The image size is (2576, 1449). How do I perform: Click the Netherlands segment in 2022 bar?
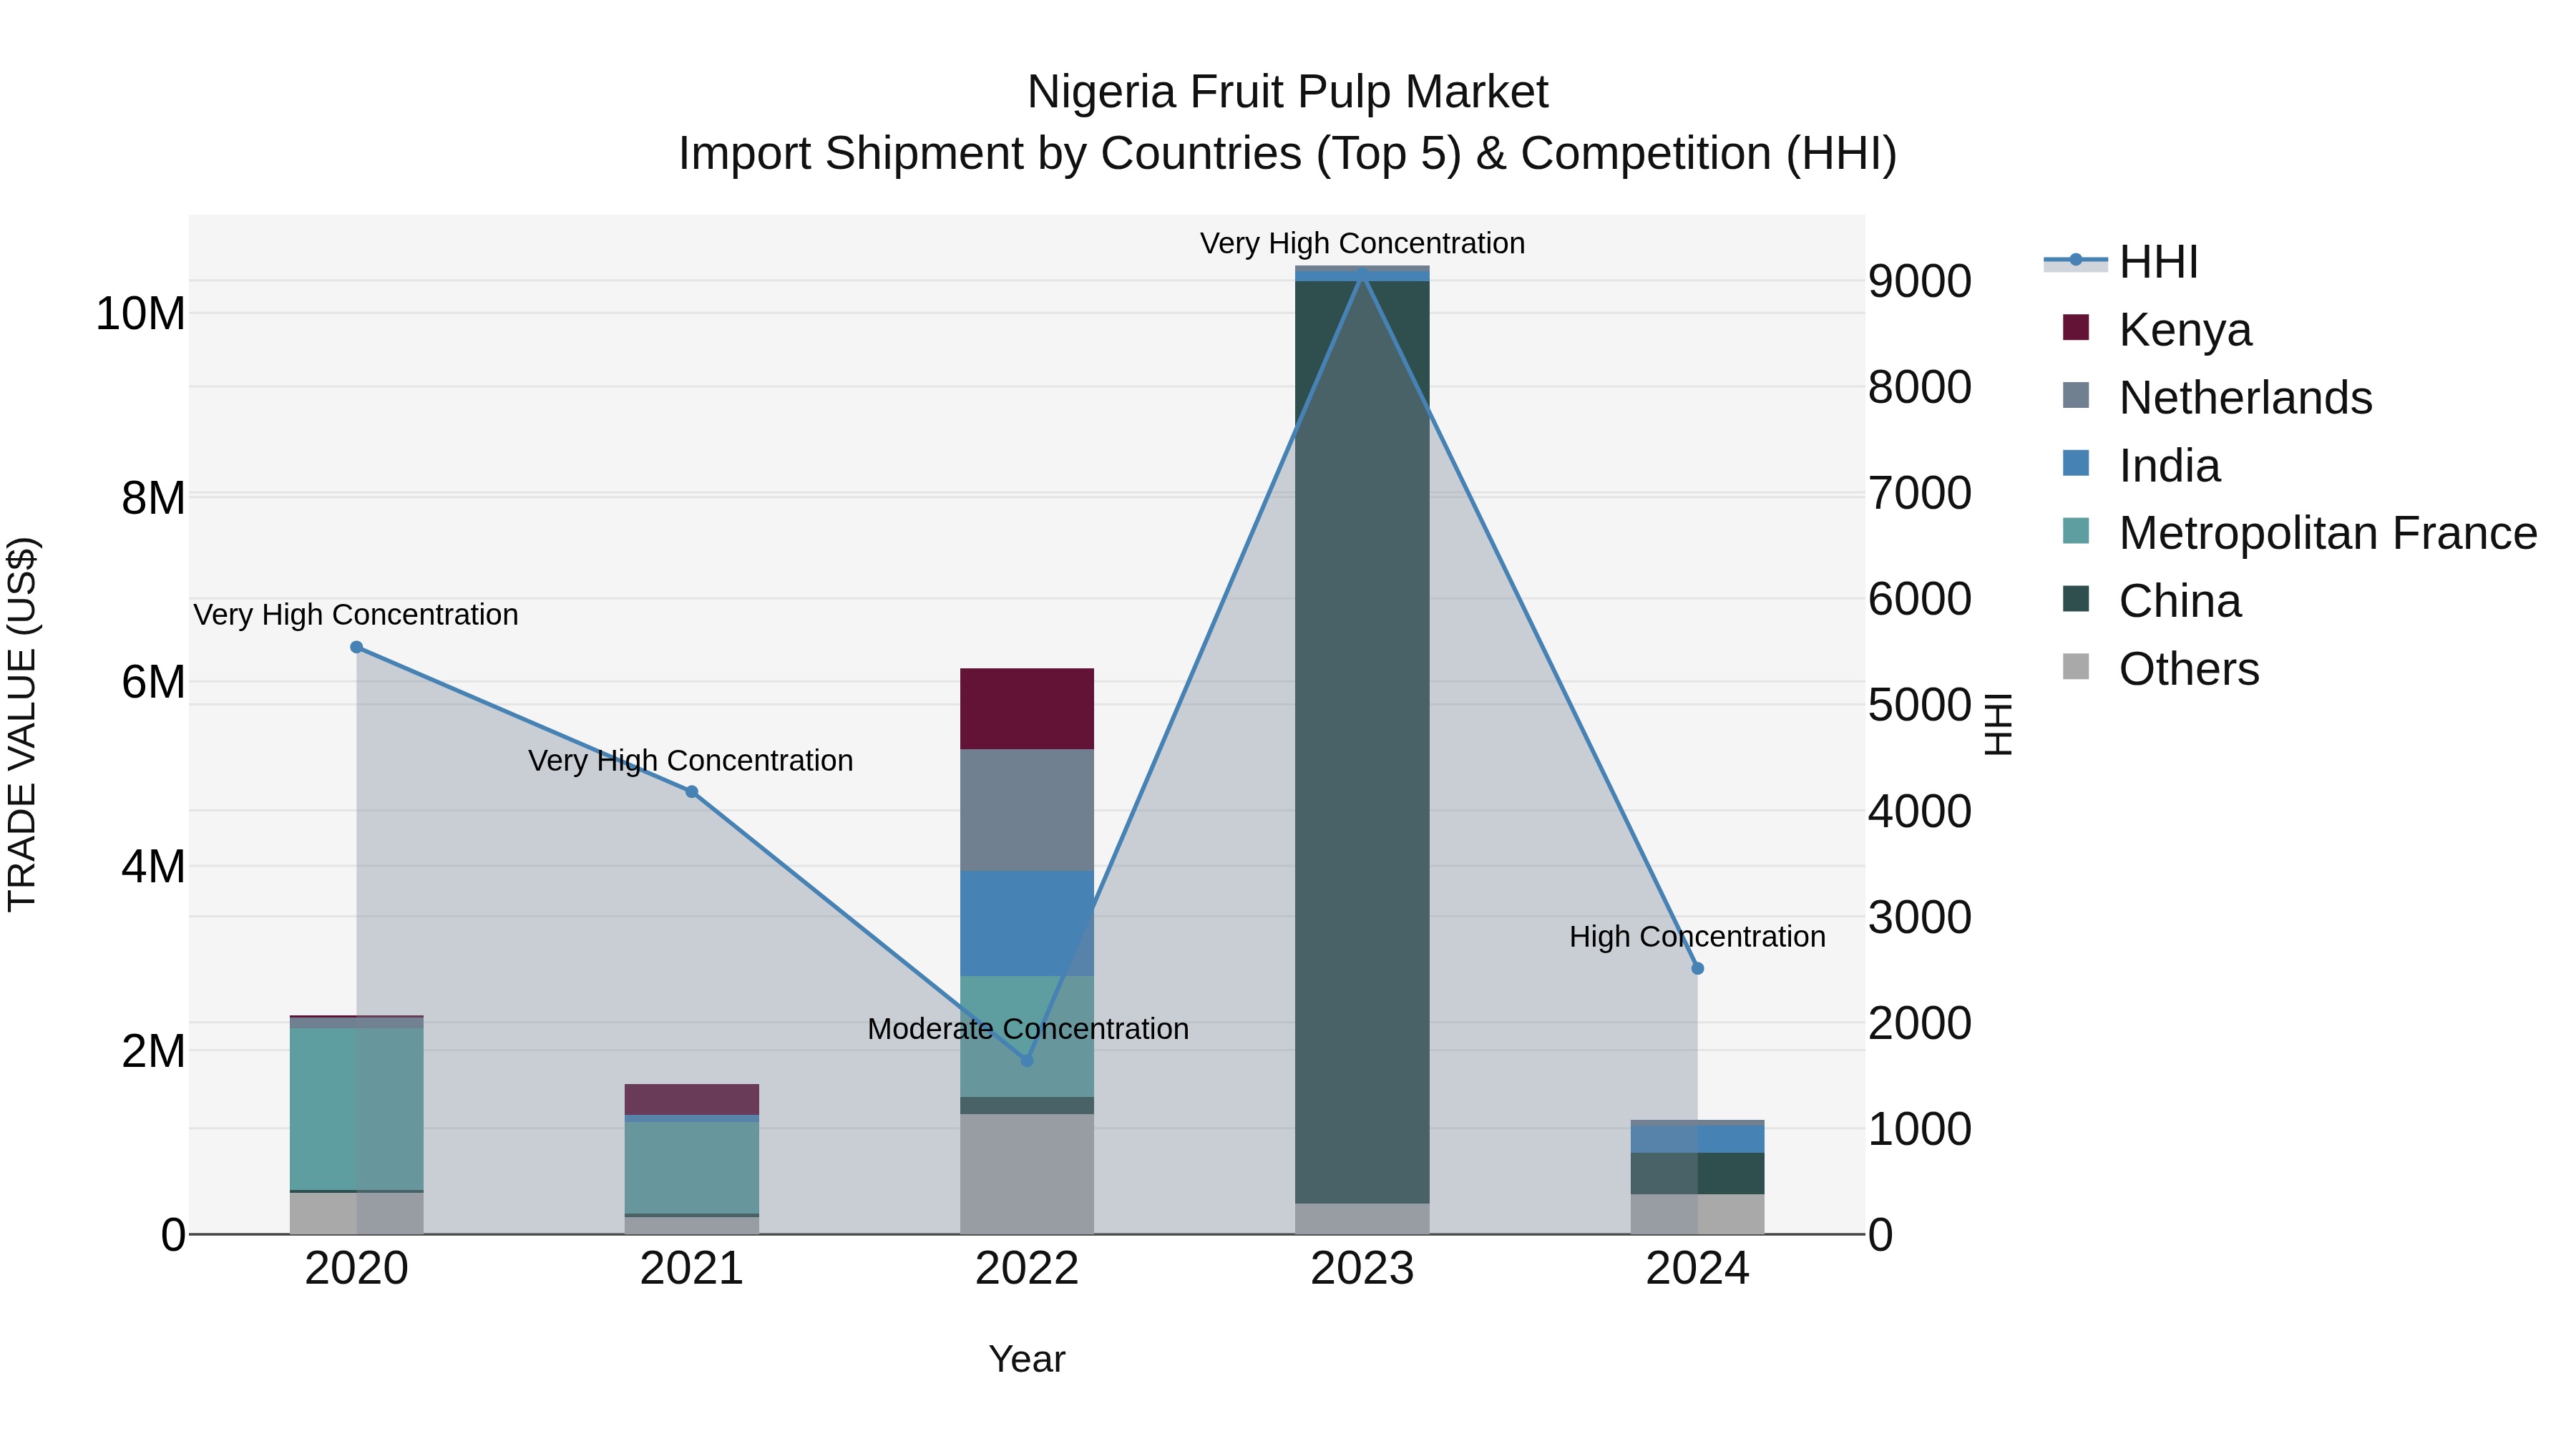click(1027, 810)
